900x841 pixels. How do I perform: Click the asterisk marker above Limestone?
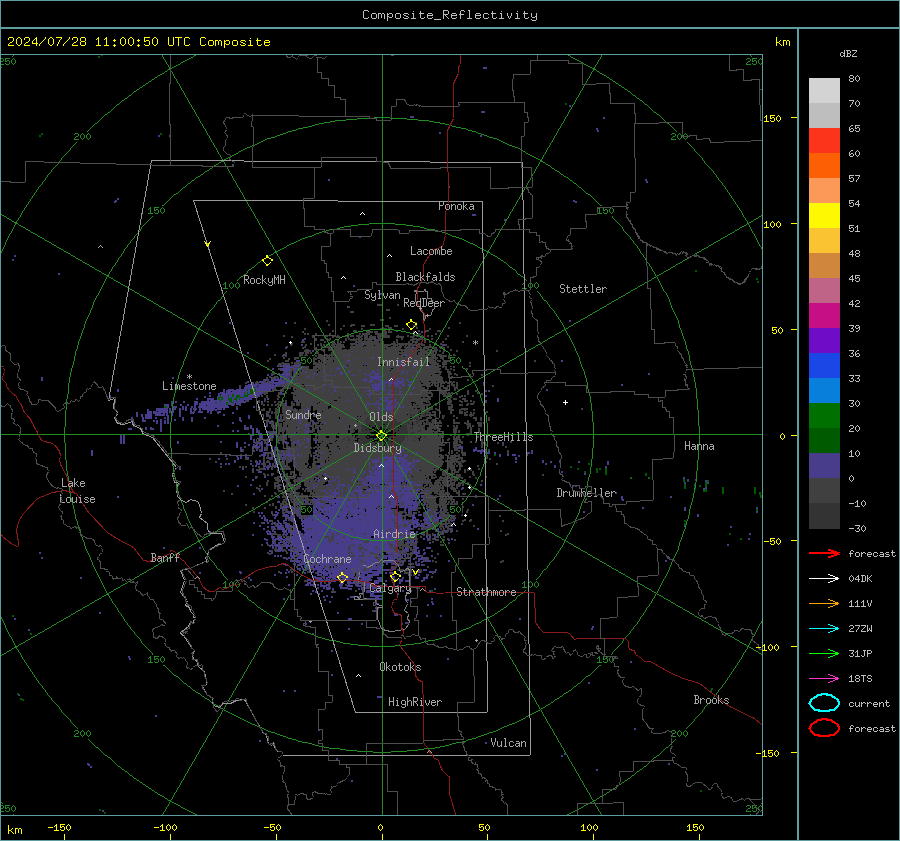(189, 377)
